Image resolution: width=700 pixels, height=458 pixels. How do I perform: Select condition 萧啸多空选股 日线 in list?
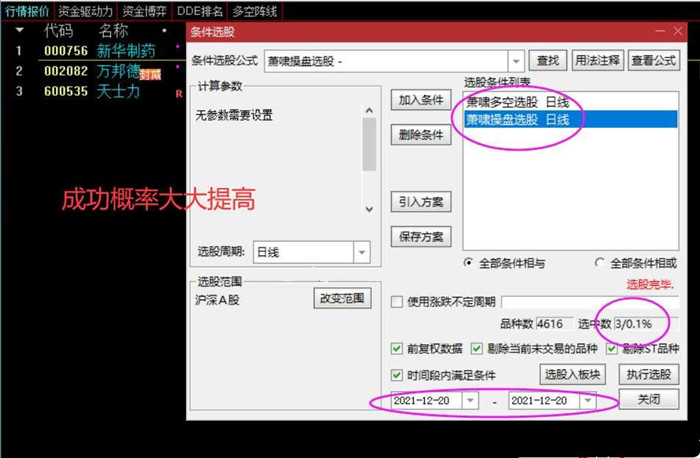point(571,102)
